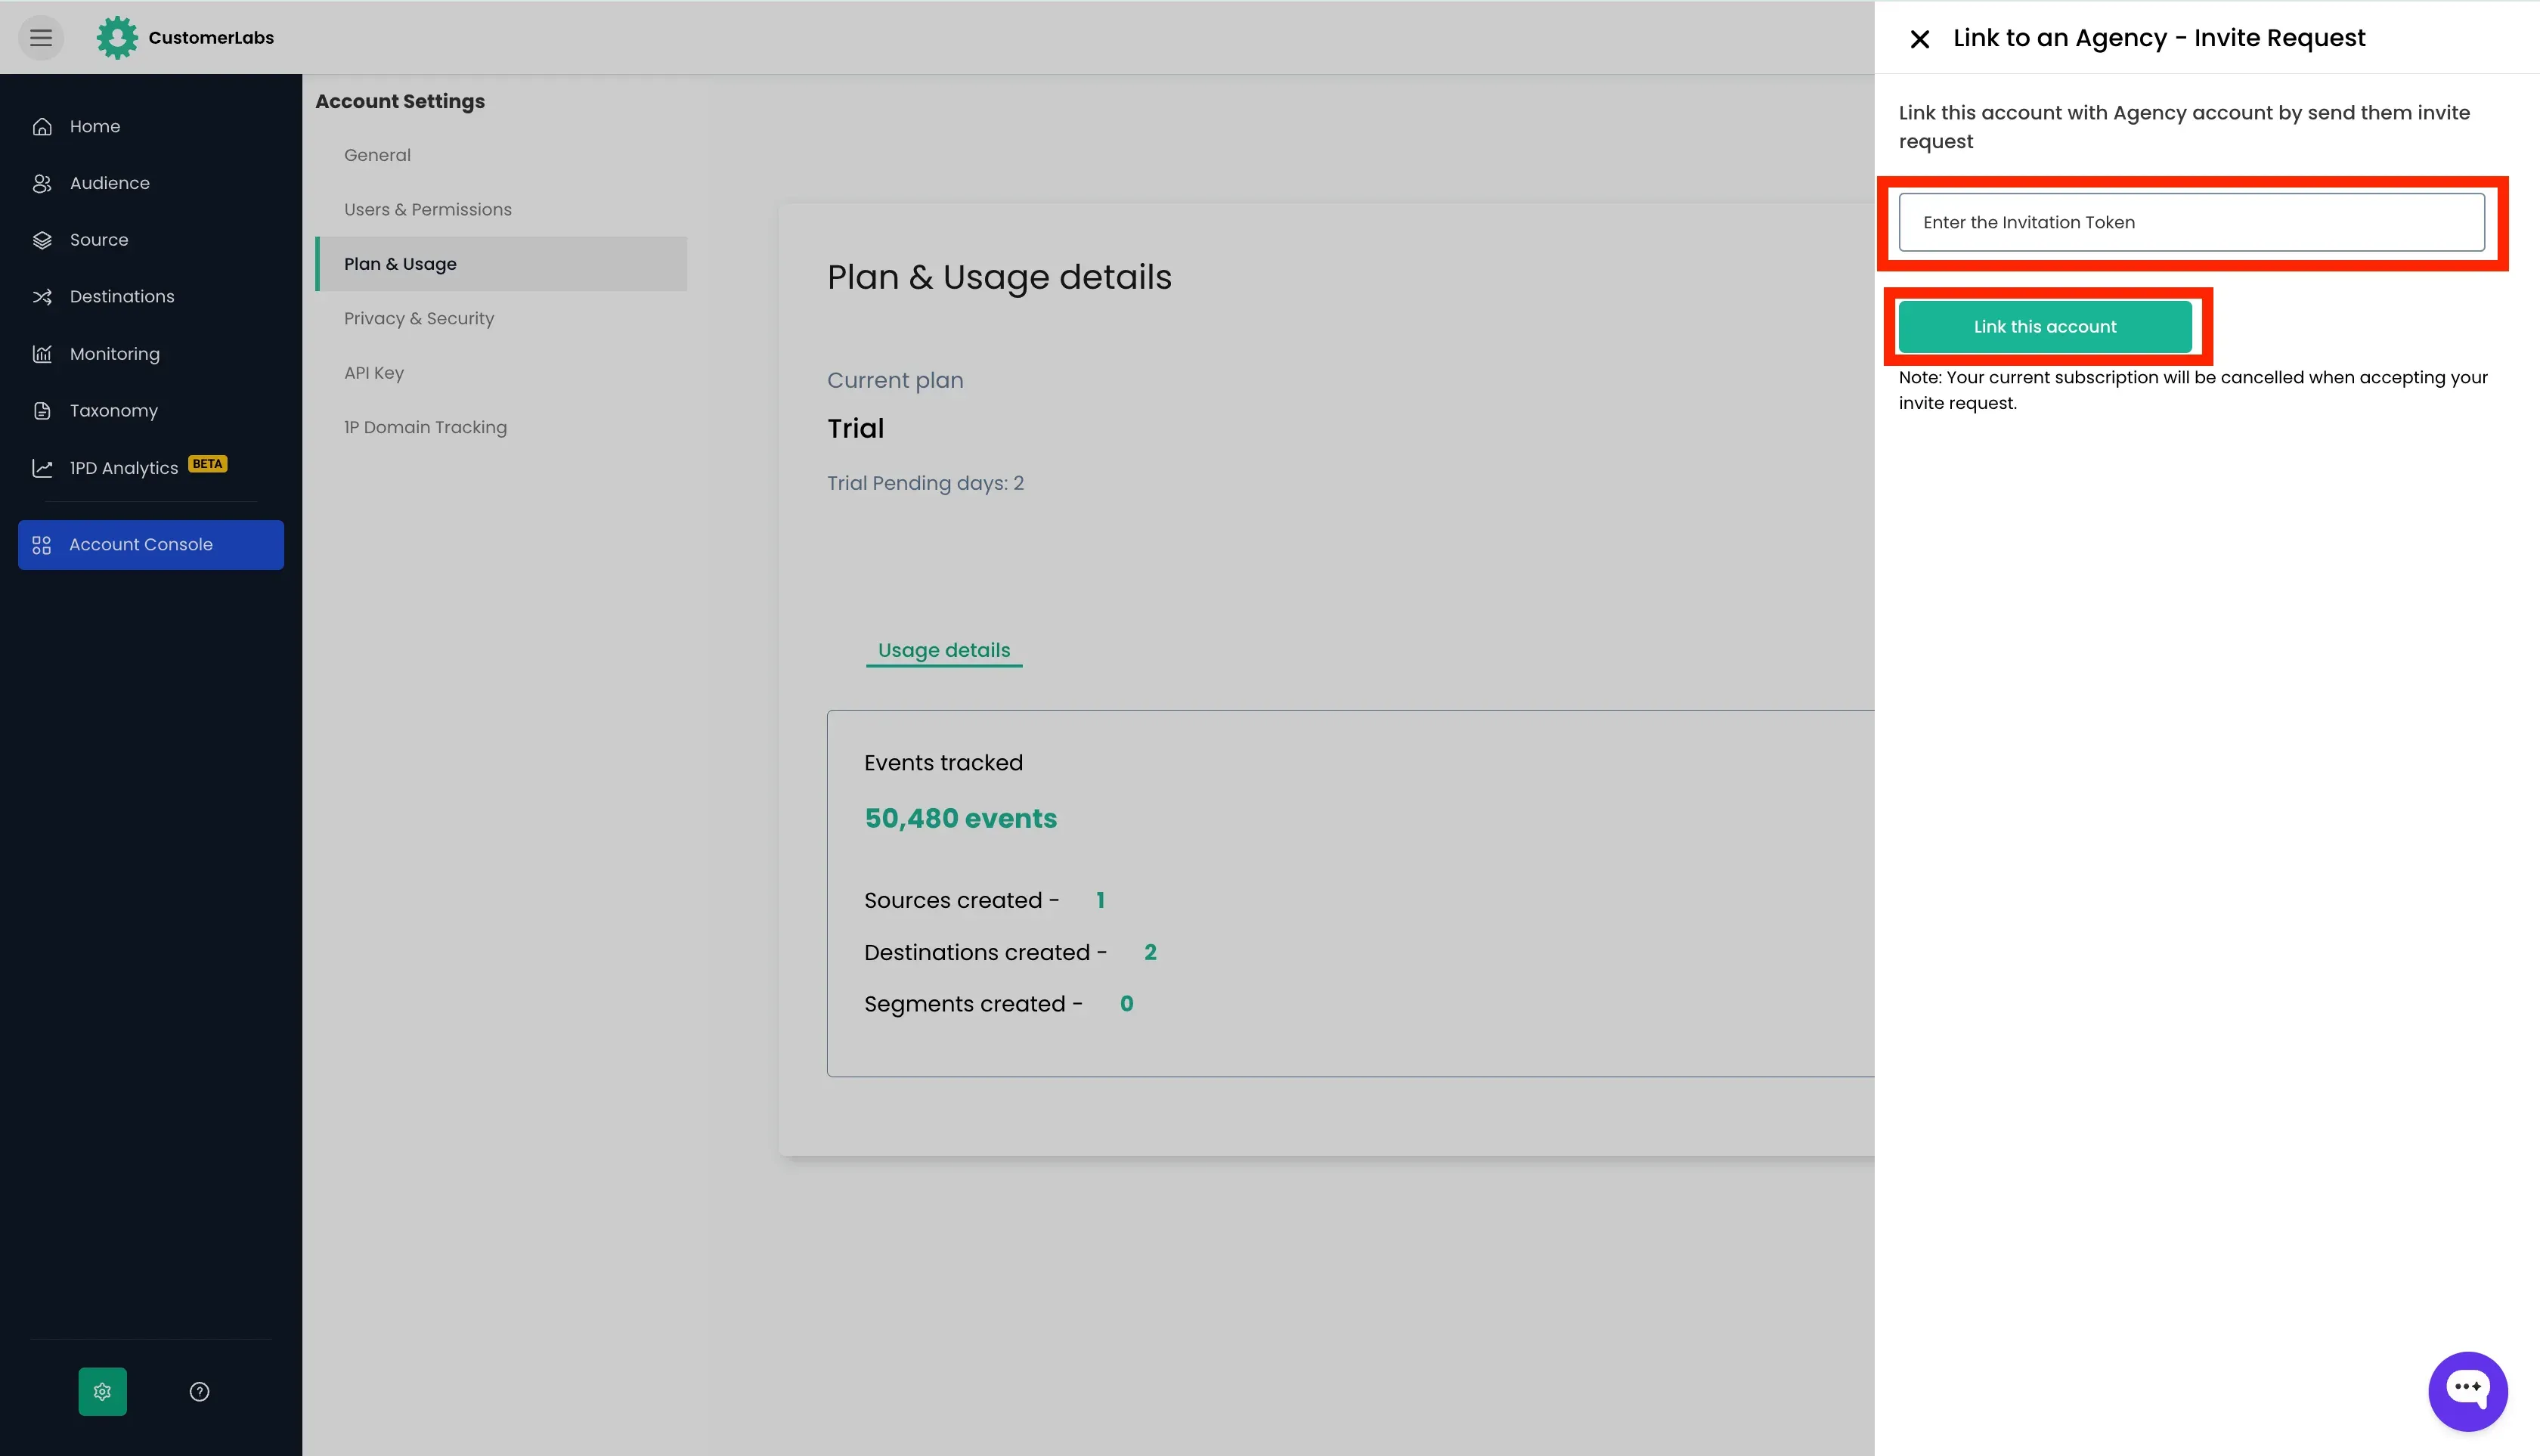
Task: Click the Source layers icon
Action: [42, 240]
